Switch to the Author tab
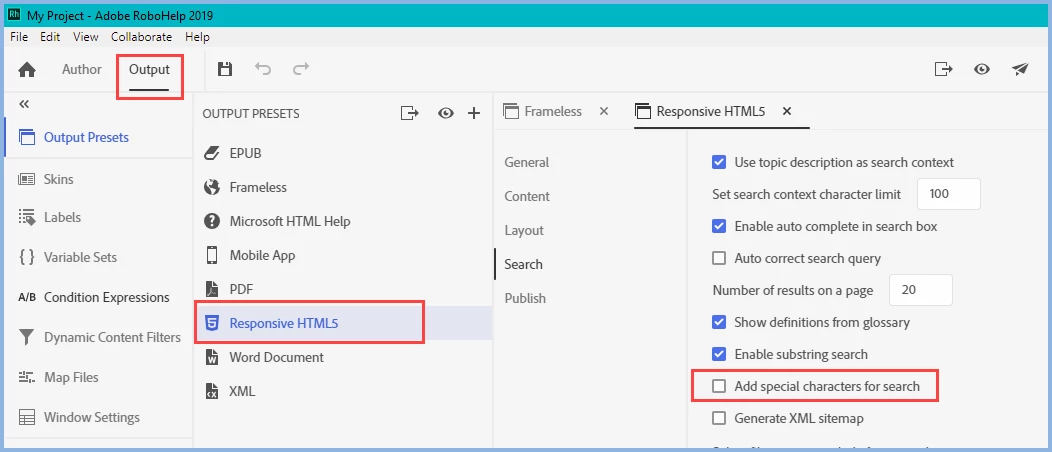1052x452 pixels. 82,69
